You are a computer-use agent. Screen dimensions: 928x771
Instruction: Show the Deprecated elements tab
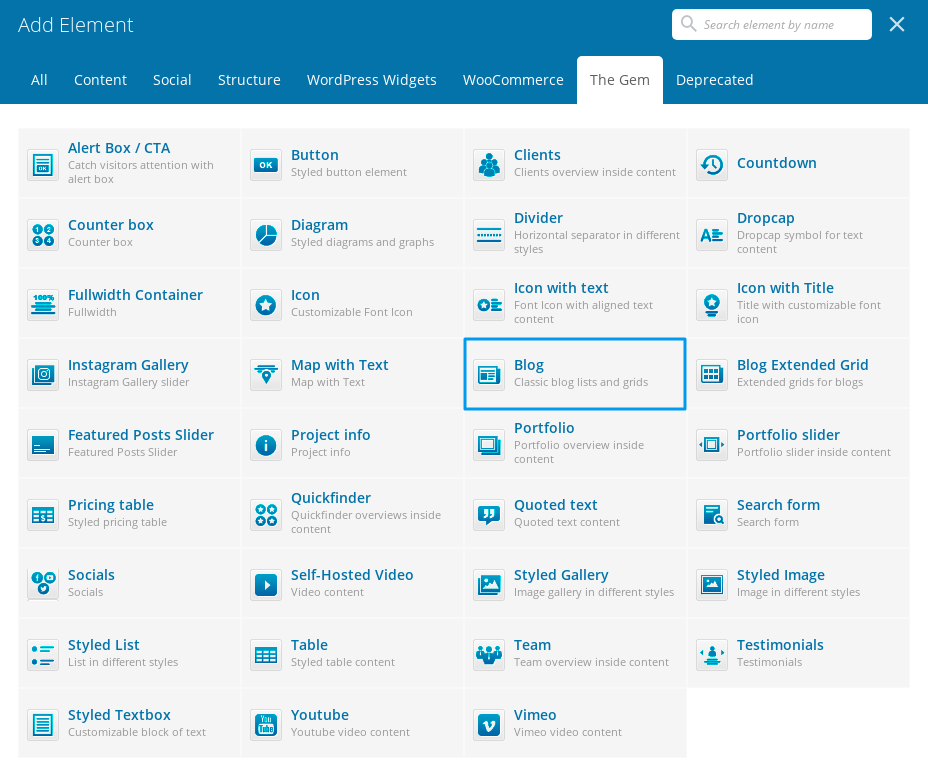[714, 80]
